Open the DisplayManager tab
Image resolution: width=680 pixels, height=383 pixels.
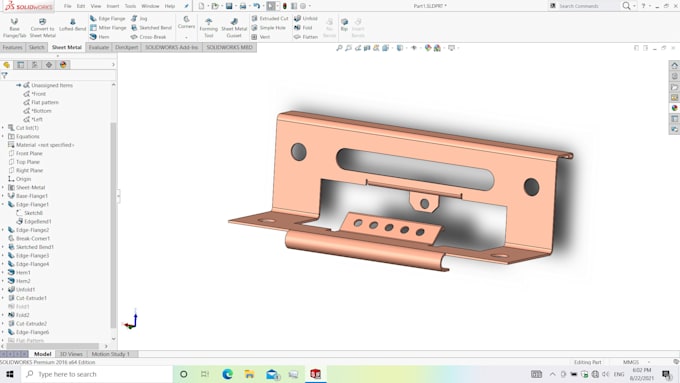click(x=63, y=65)
